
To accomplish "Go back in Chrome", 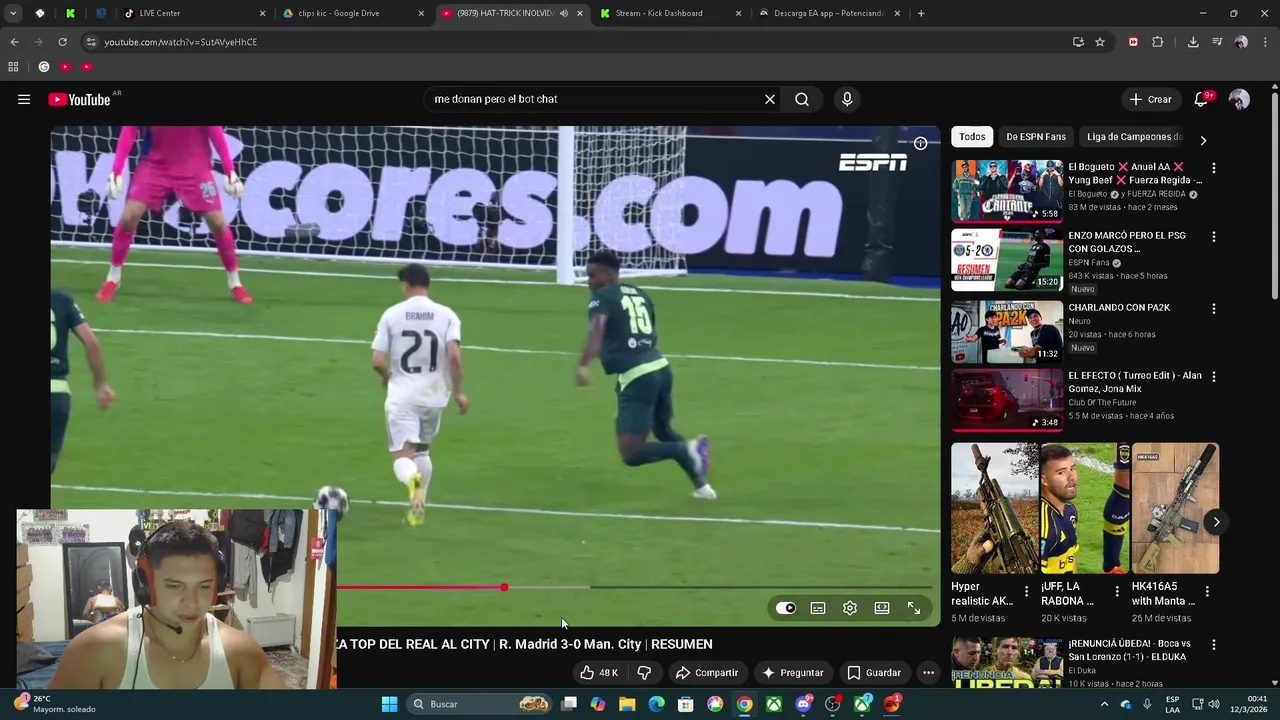I will click(14, 42).
